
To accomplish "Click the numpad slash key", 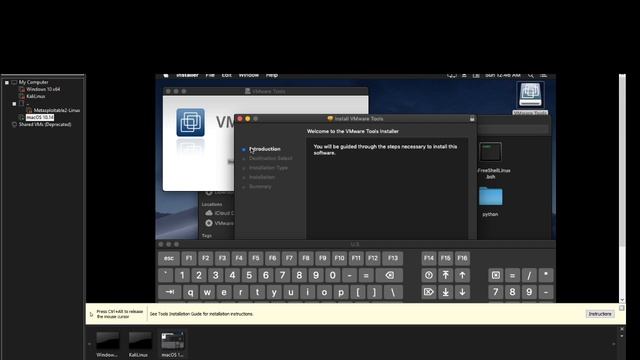I will coord(529,276).
